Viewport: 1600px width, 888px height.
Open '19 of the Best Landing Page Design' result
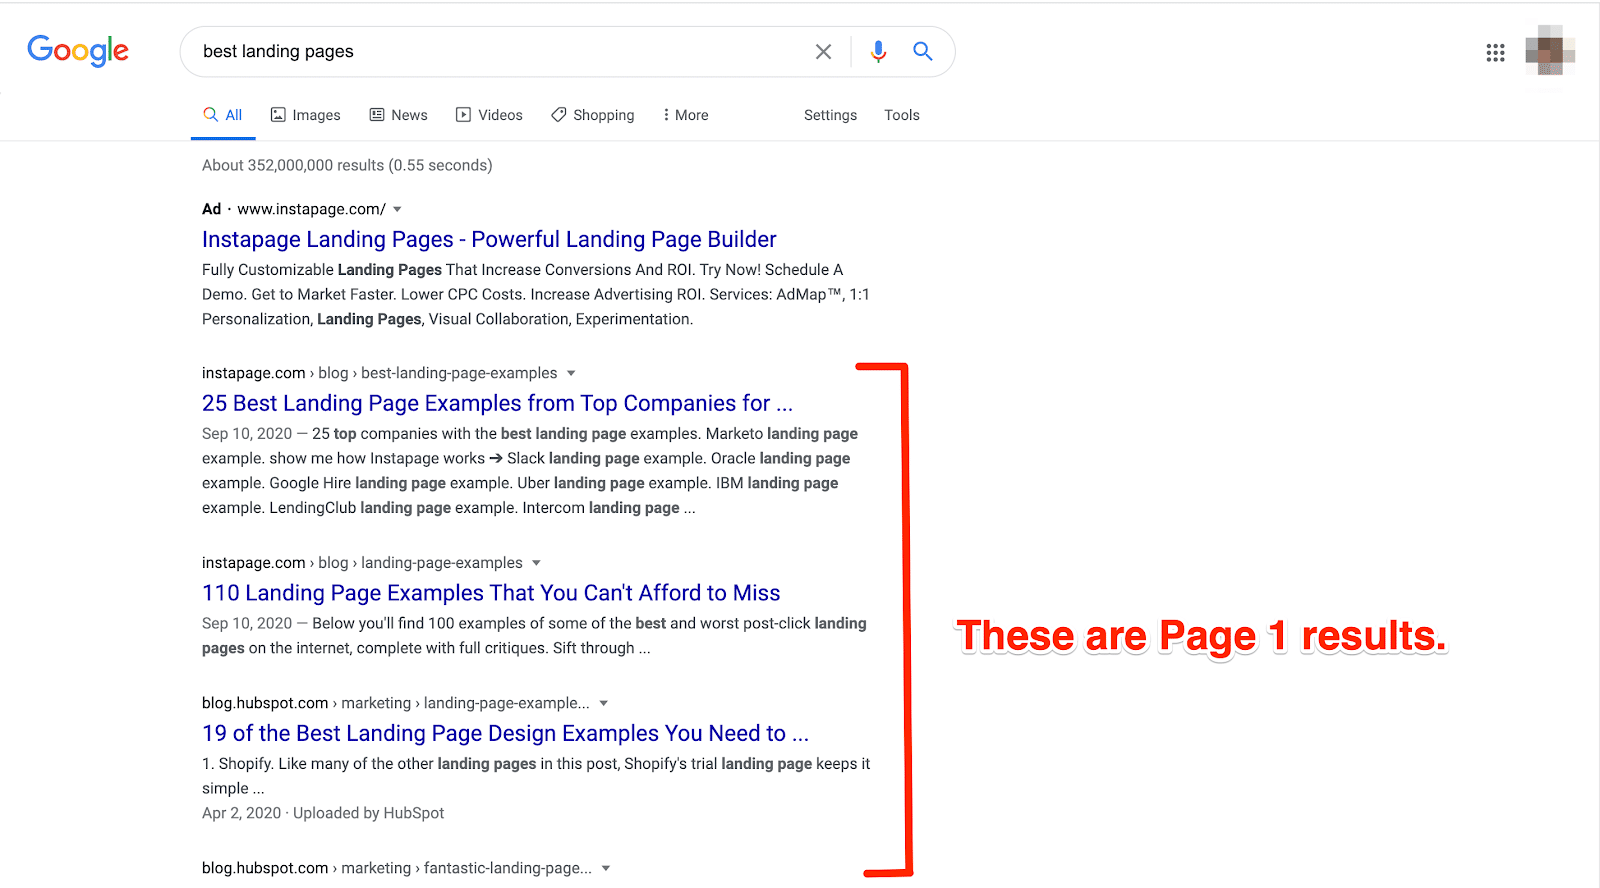pyautogui.click(x=505, y=733)
